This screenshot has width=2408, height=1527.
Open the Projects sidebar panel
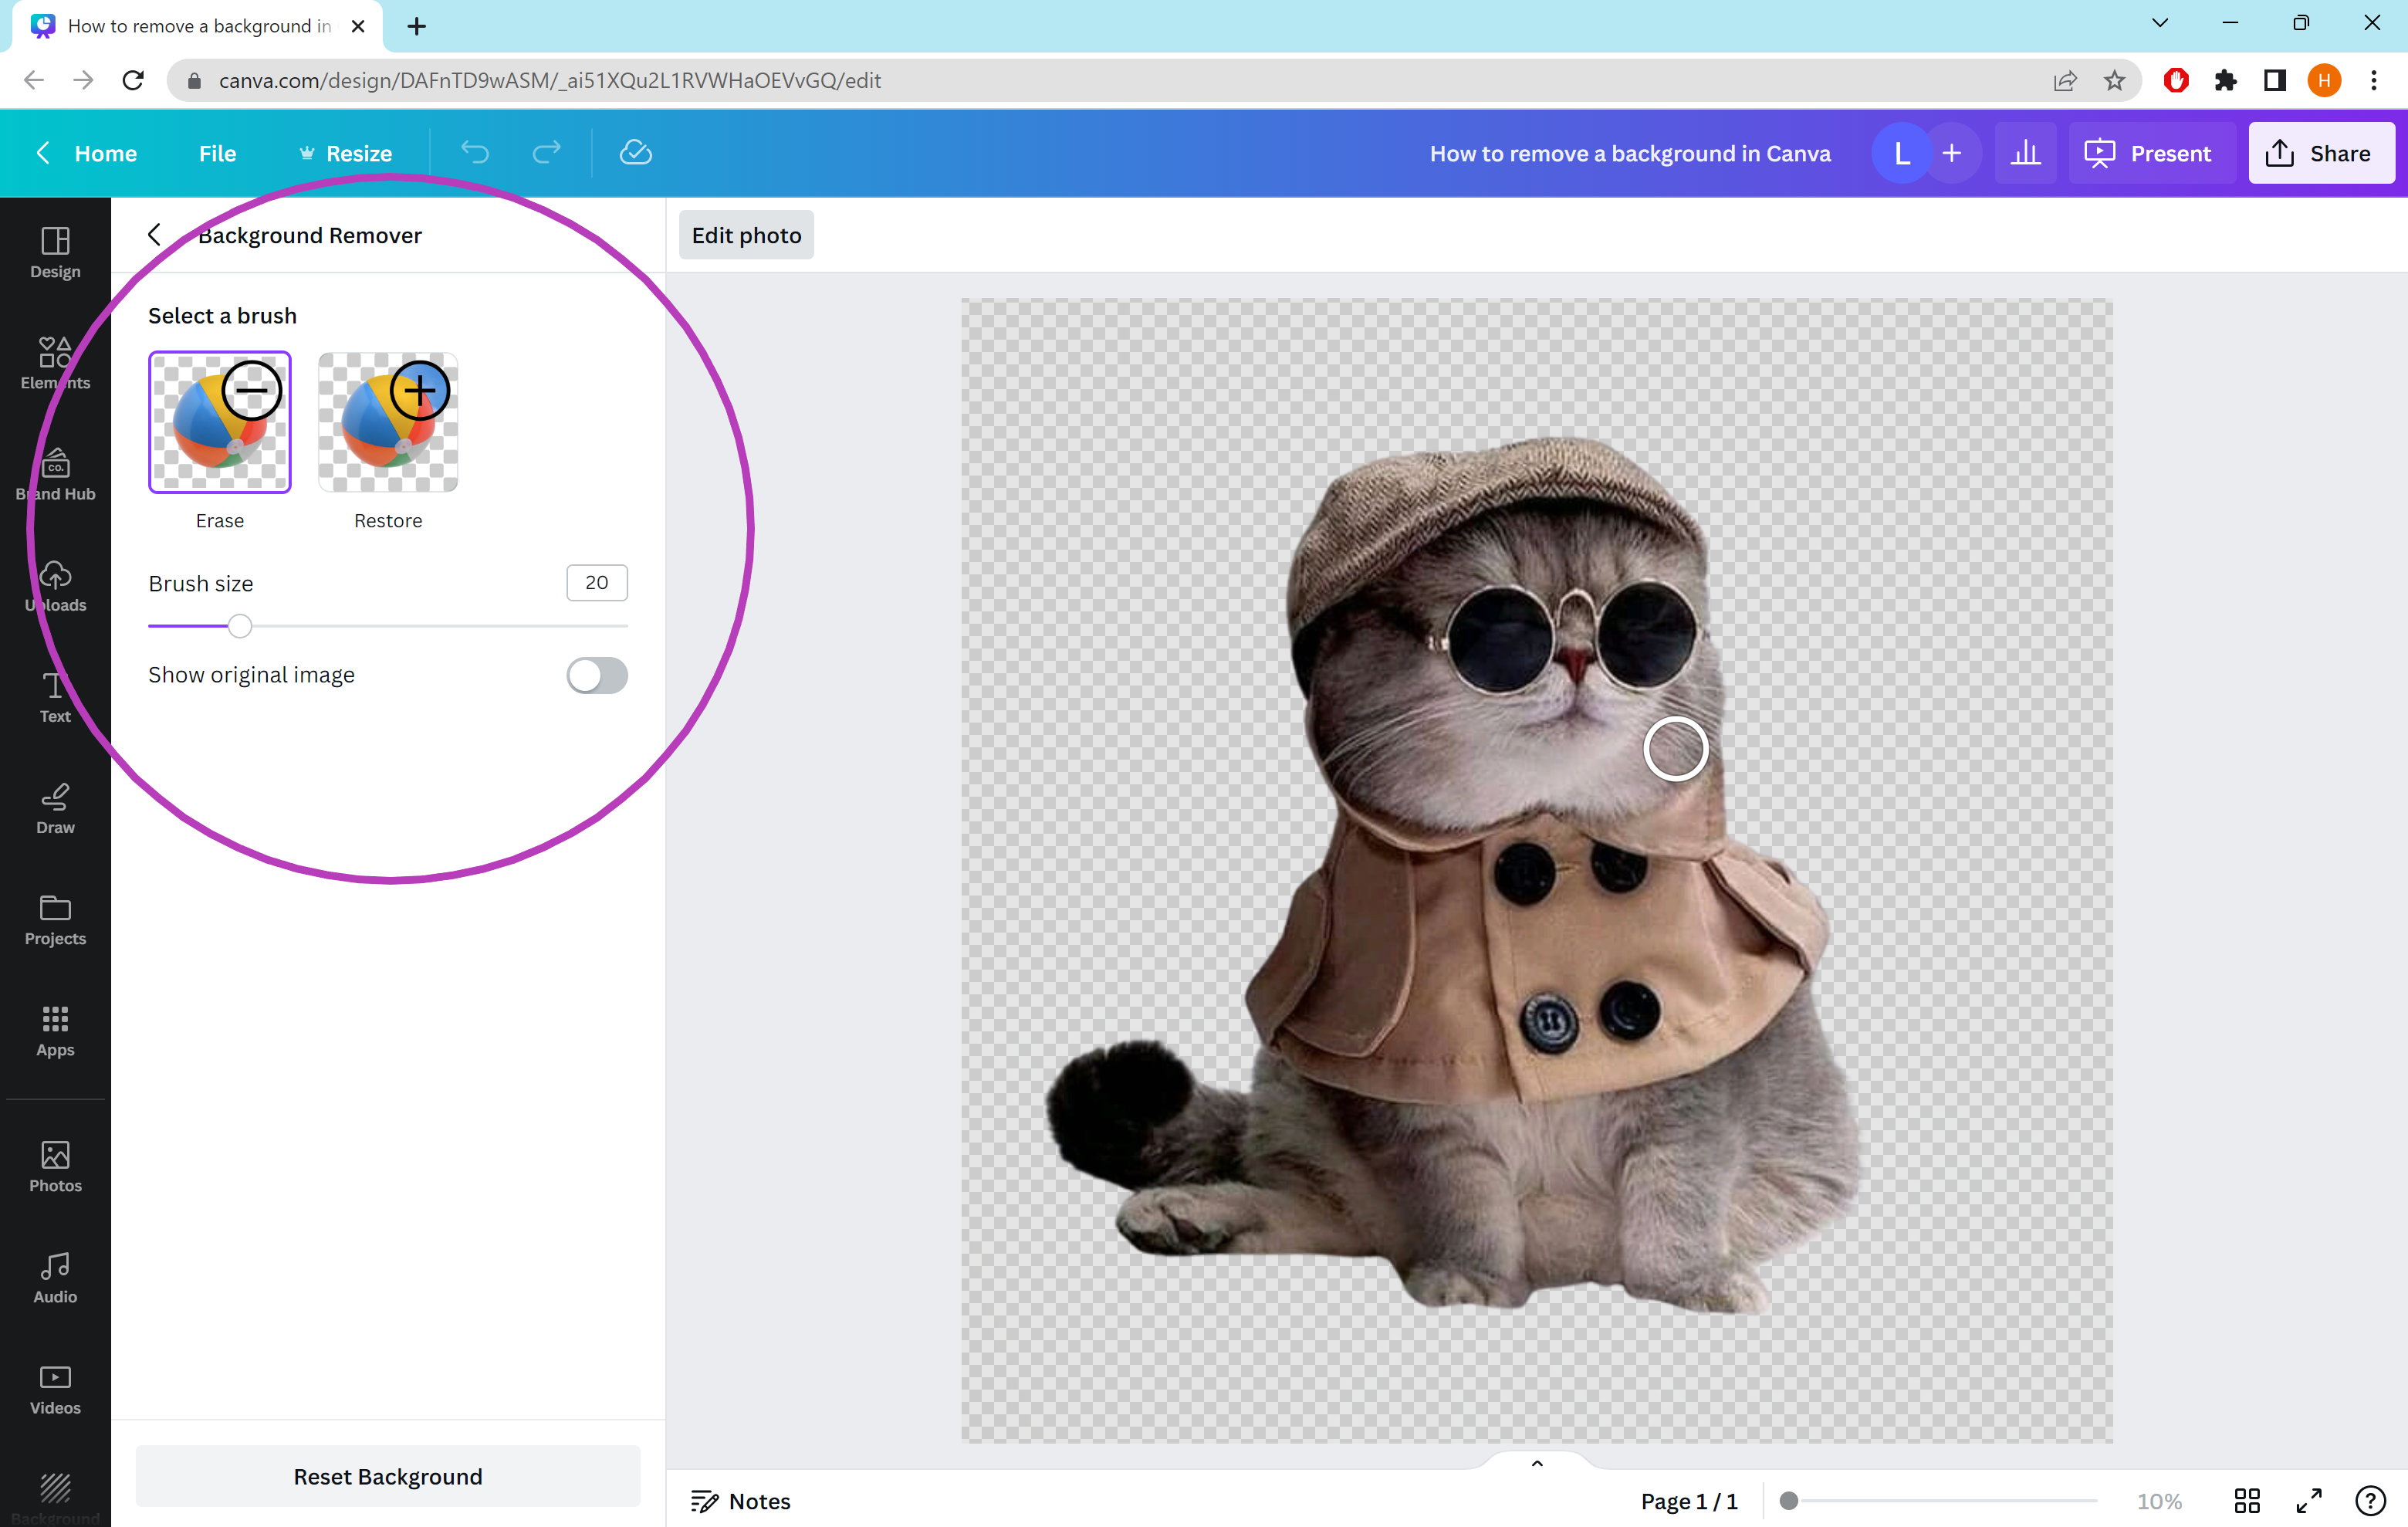pyautogui.click(x=55, y=920)
